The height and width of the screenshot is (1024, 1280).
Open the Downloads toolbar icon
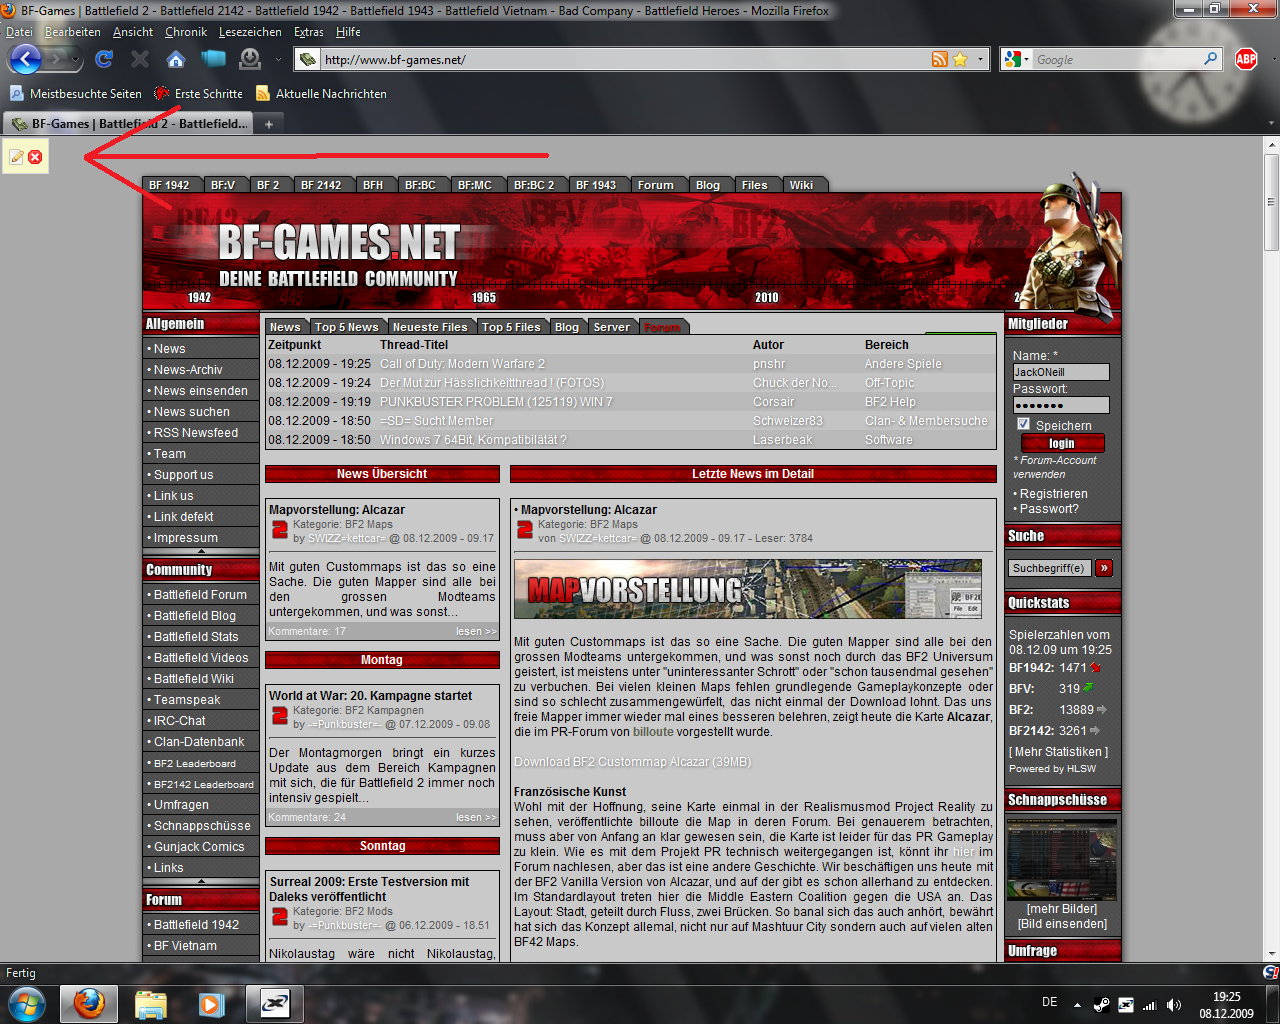250,59
